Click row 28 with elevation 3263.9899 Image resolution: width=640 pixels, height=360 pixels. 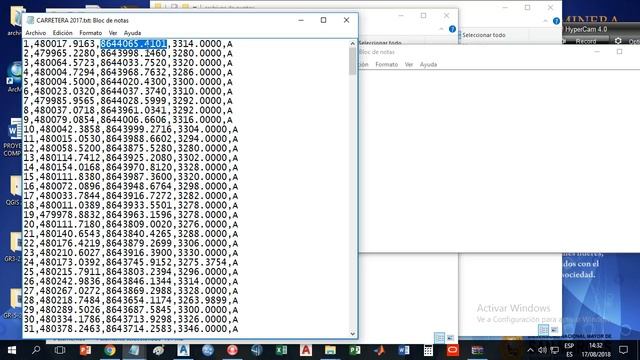(131, 300)
